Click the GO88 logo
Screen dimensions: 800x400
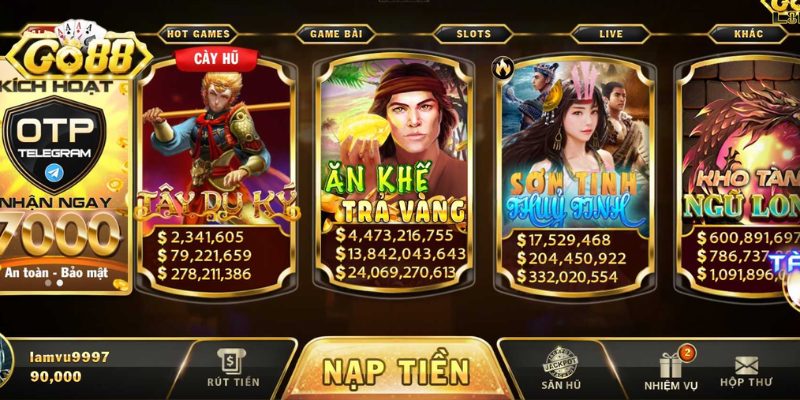pyautogui.click(x=78, y=55)
